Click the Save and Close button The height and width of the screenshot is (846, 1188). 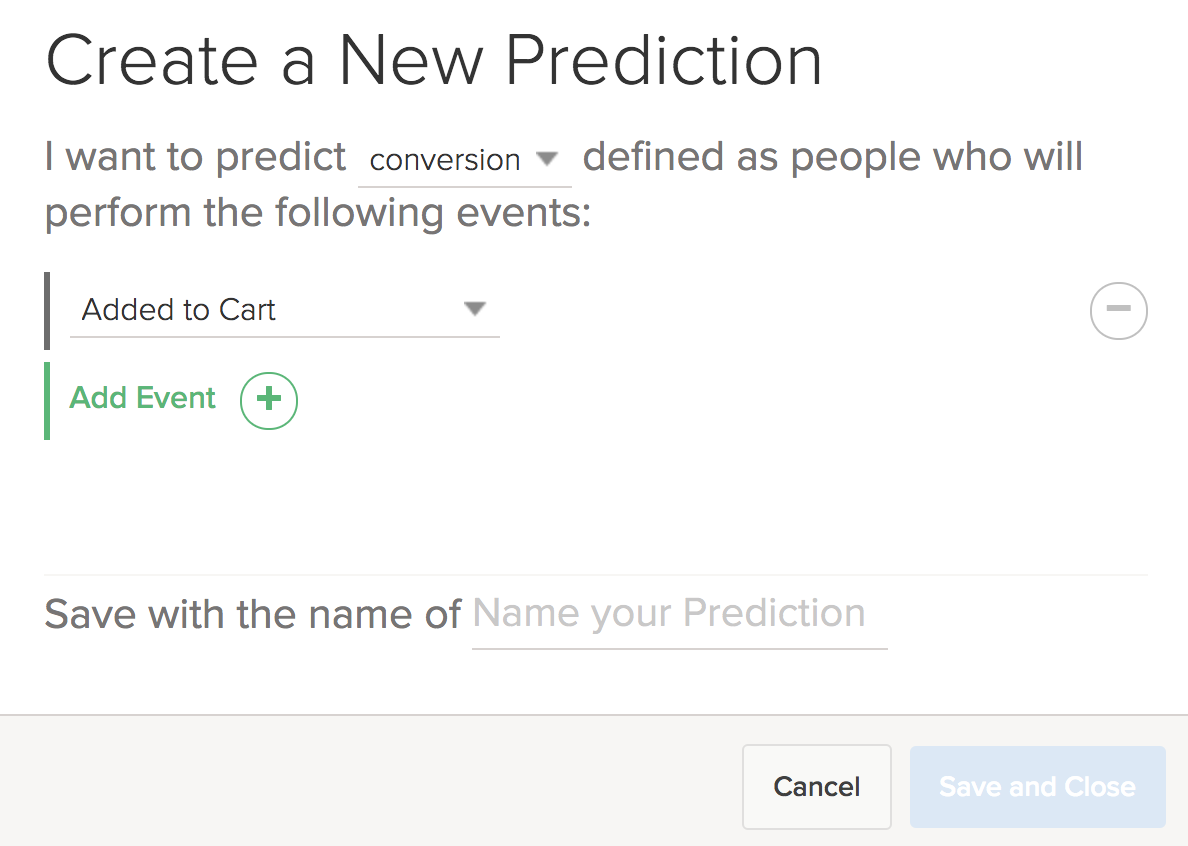tap(1037, 786)
